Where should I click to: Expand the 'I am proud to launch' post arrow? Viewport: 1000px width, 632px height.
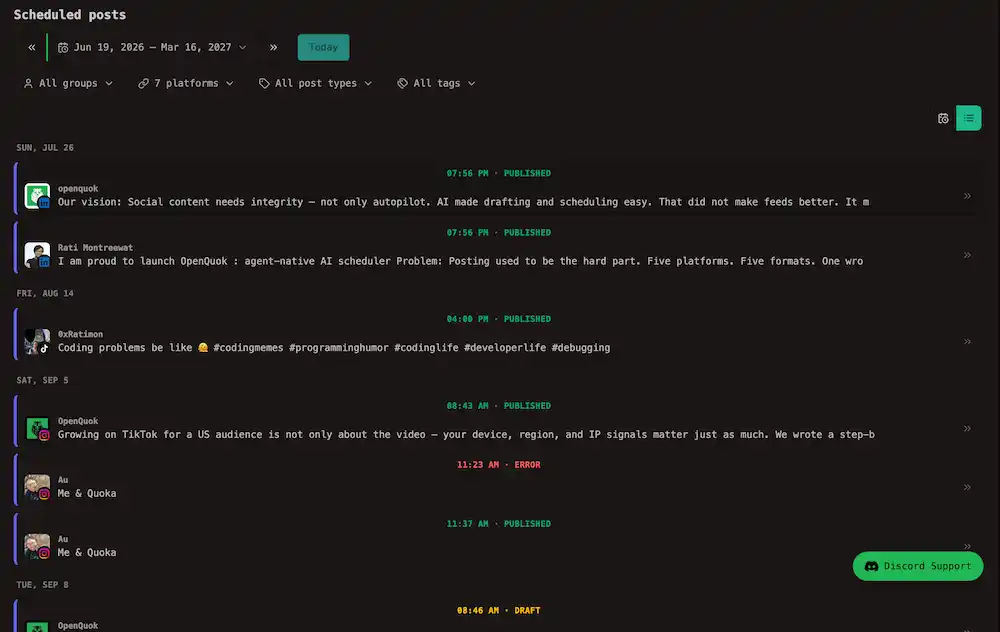(x=967, y=255)
